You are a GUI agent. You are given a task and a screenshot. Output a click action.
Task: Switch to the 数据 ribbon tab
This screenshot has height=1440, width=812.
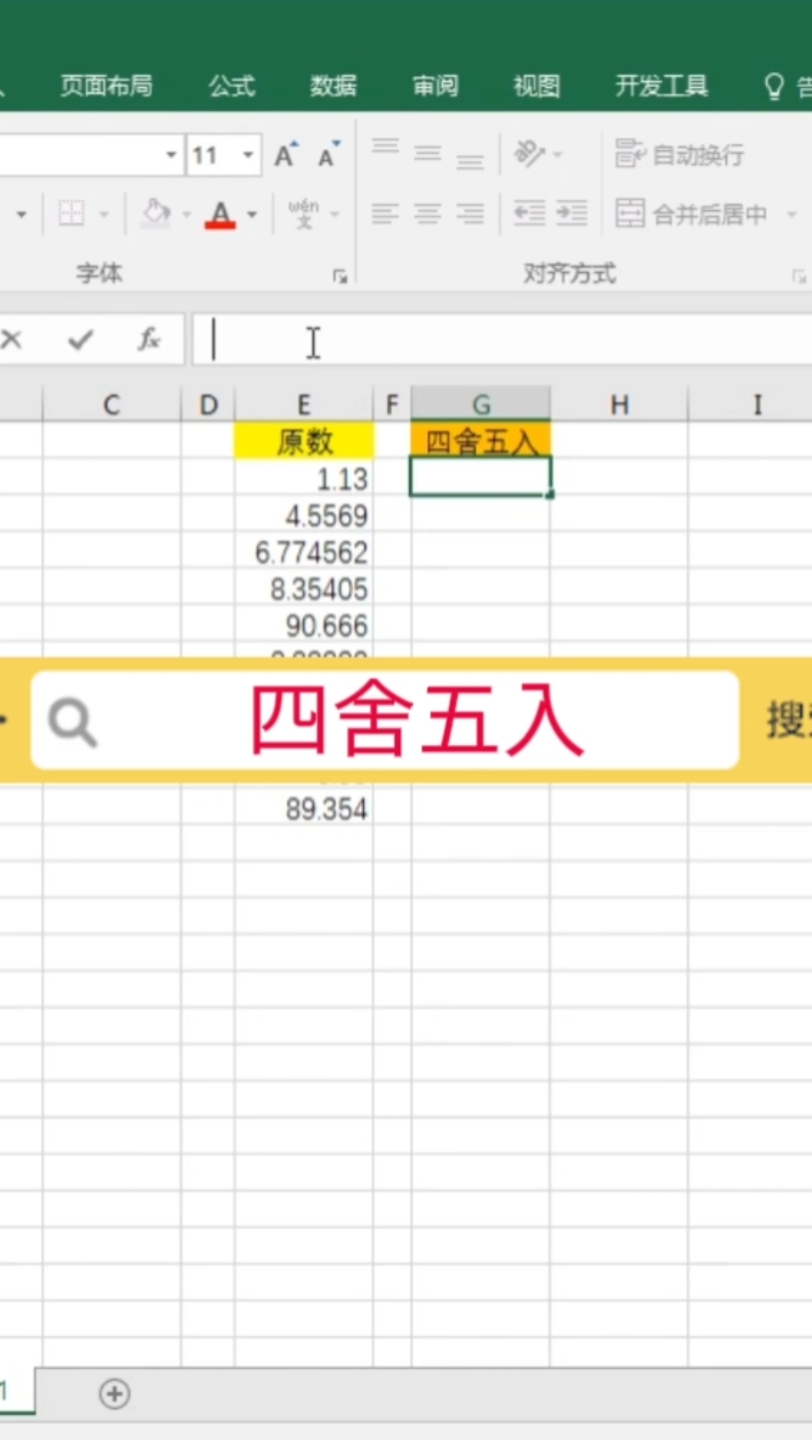point(333,86)
